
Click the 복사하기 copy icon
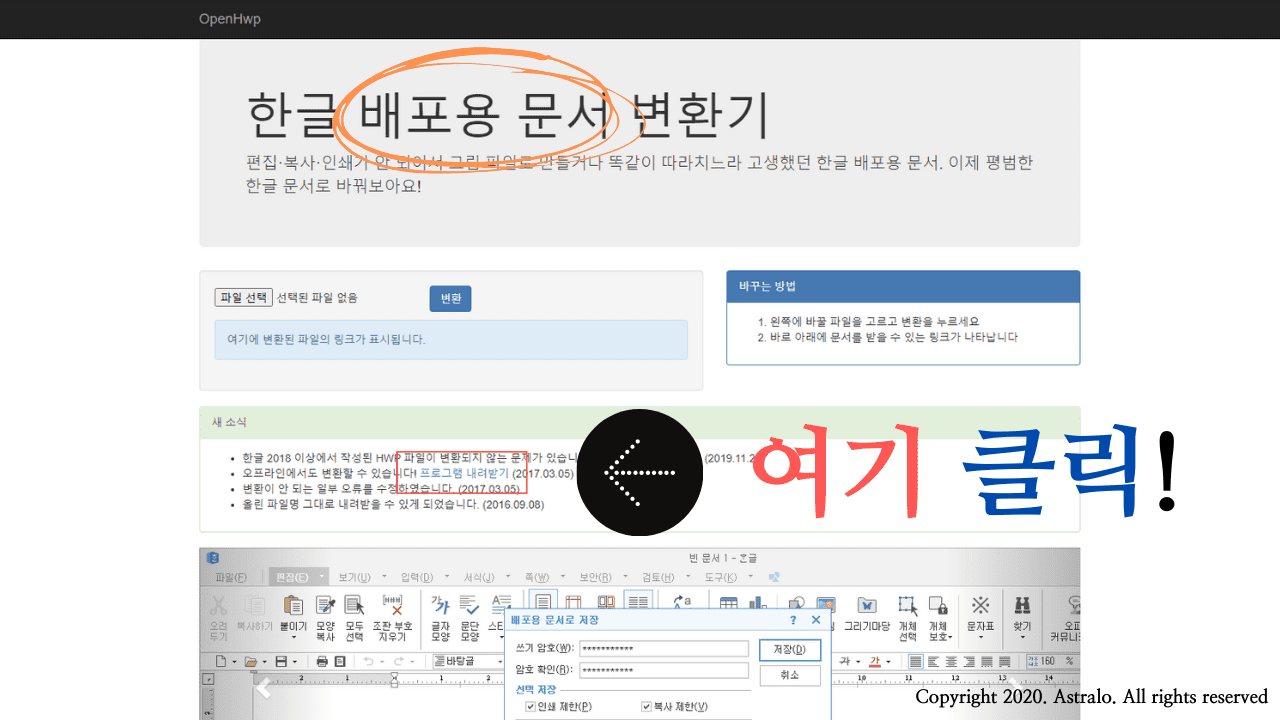255,606
